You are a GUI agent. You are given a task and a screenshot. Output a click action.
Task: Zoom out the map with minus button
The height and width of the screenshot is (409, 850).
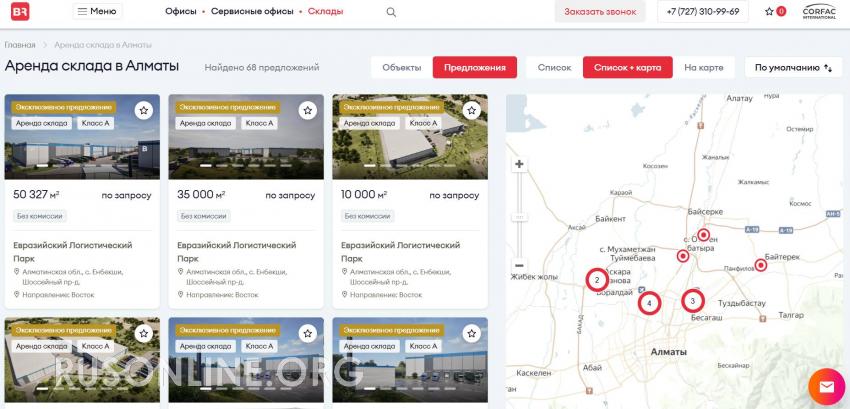point(519,265)
